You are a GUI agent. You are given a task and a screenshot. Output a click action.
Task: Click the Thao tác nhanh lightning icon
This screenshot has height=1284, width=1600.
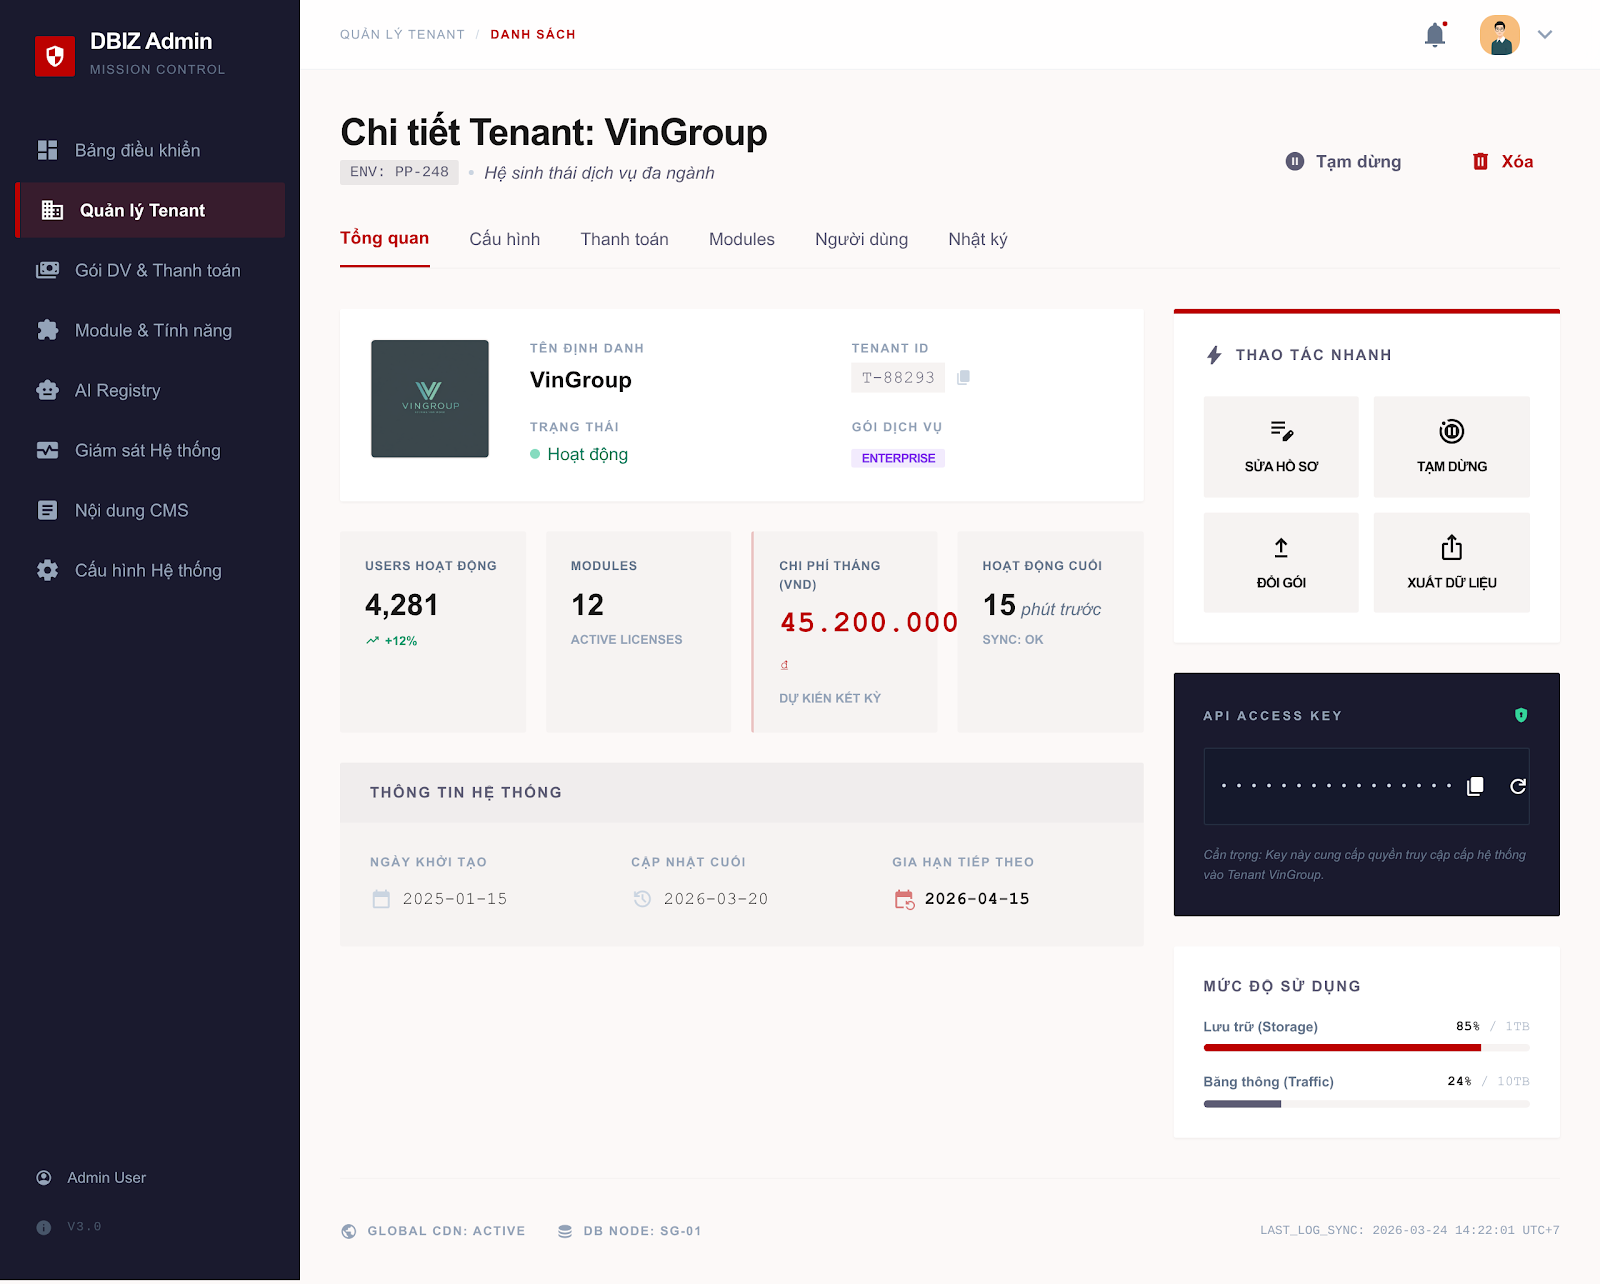tap(1214, 355)
